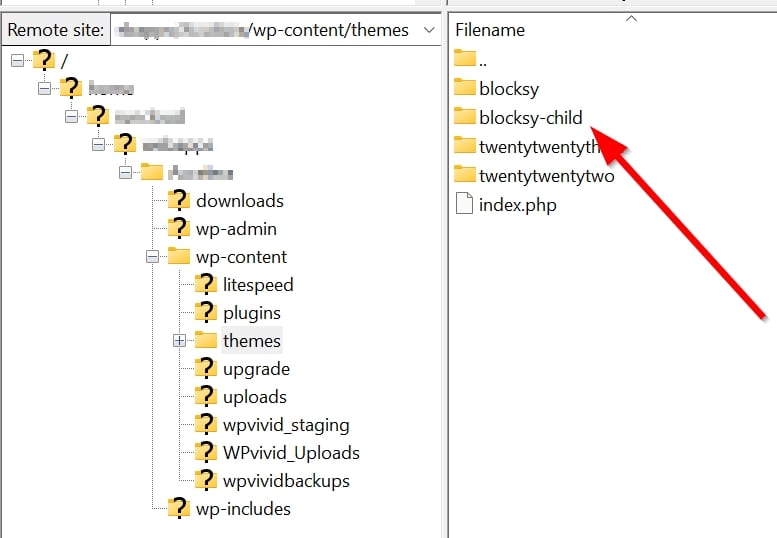
Task: Collapse the root '/' tree node
Action: pos(18,61)
